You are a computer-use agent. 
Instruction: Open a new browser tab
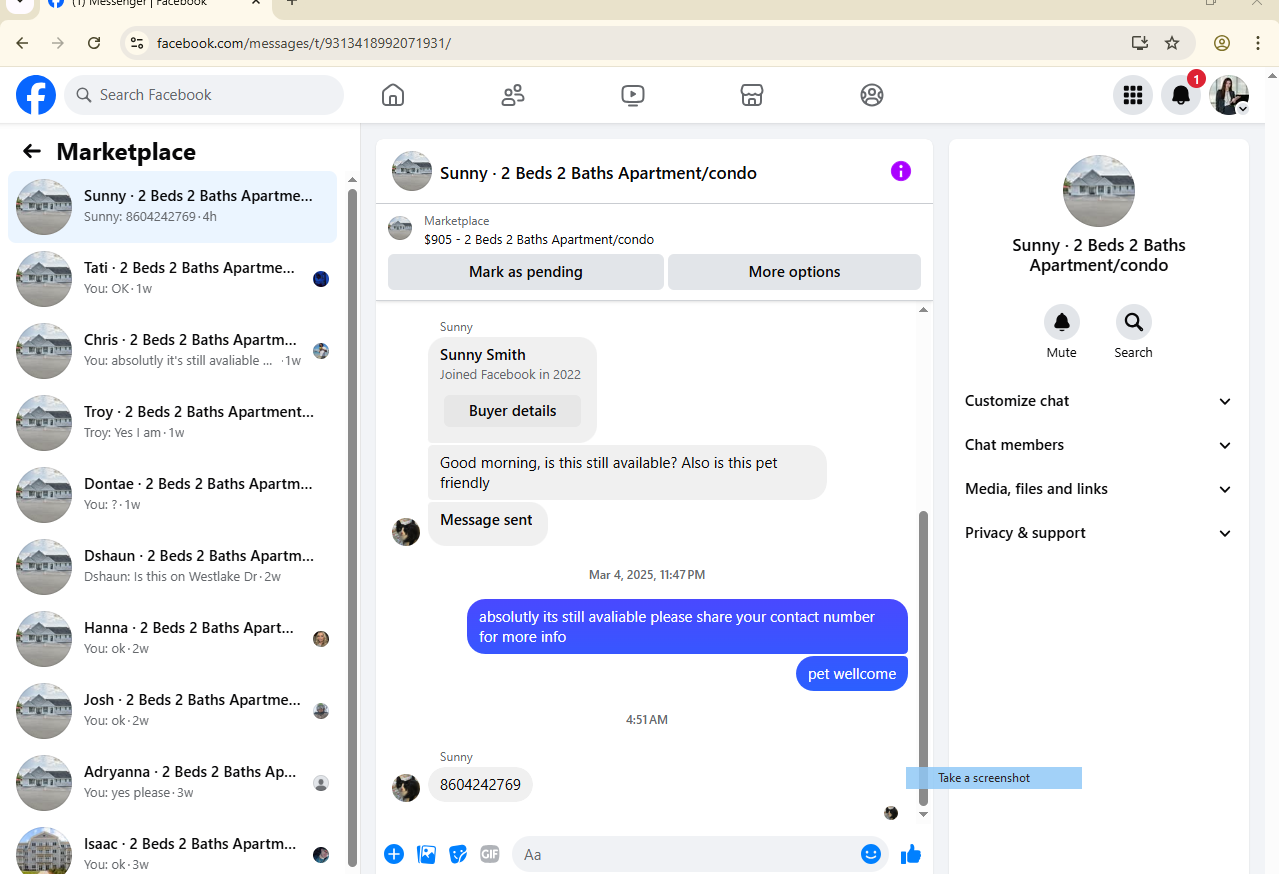point(292,3)
